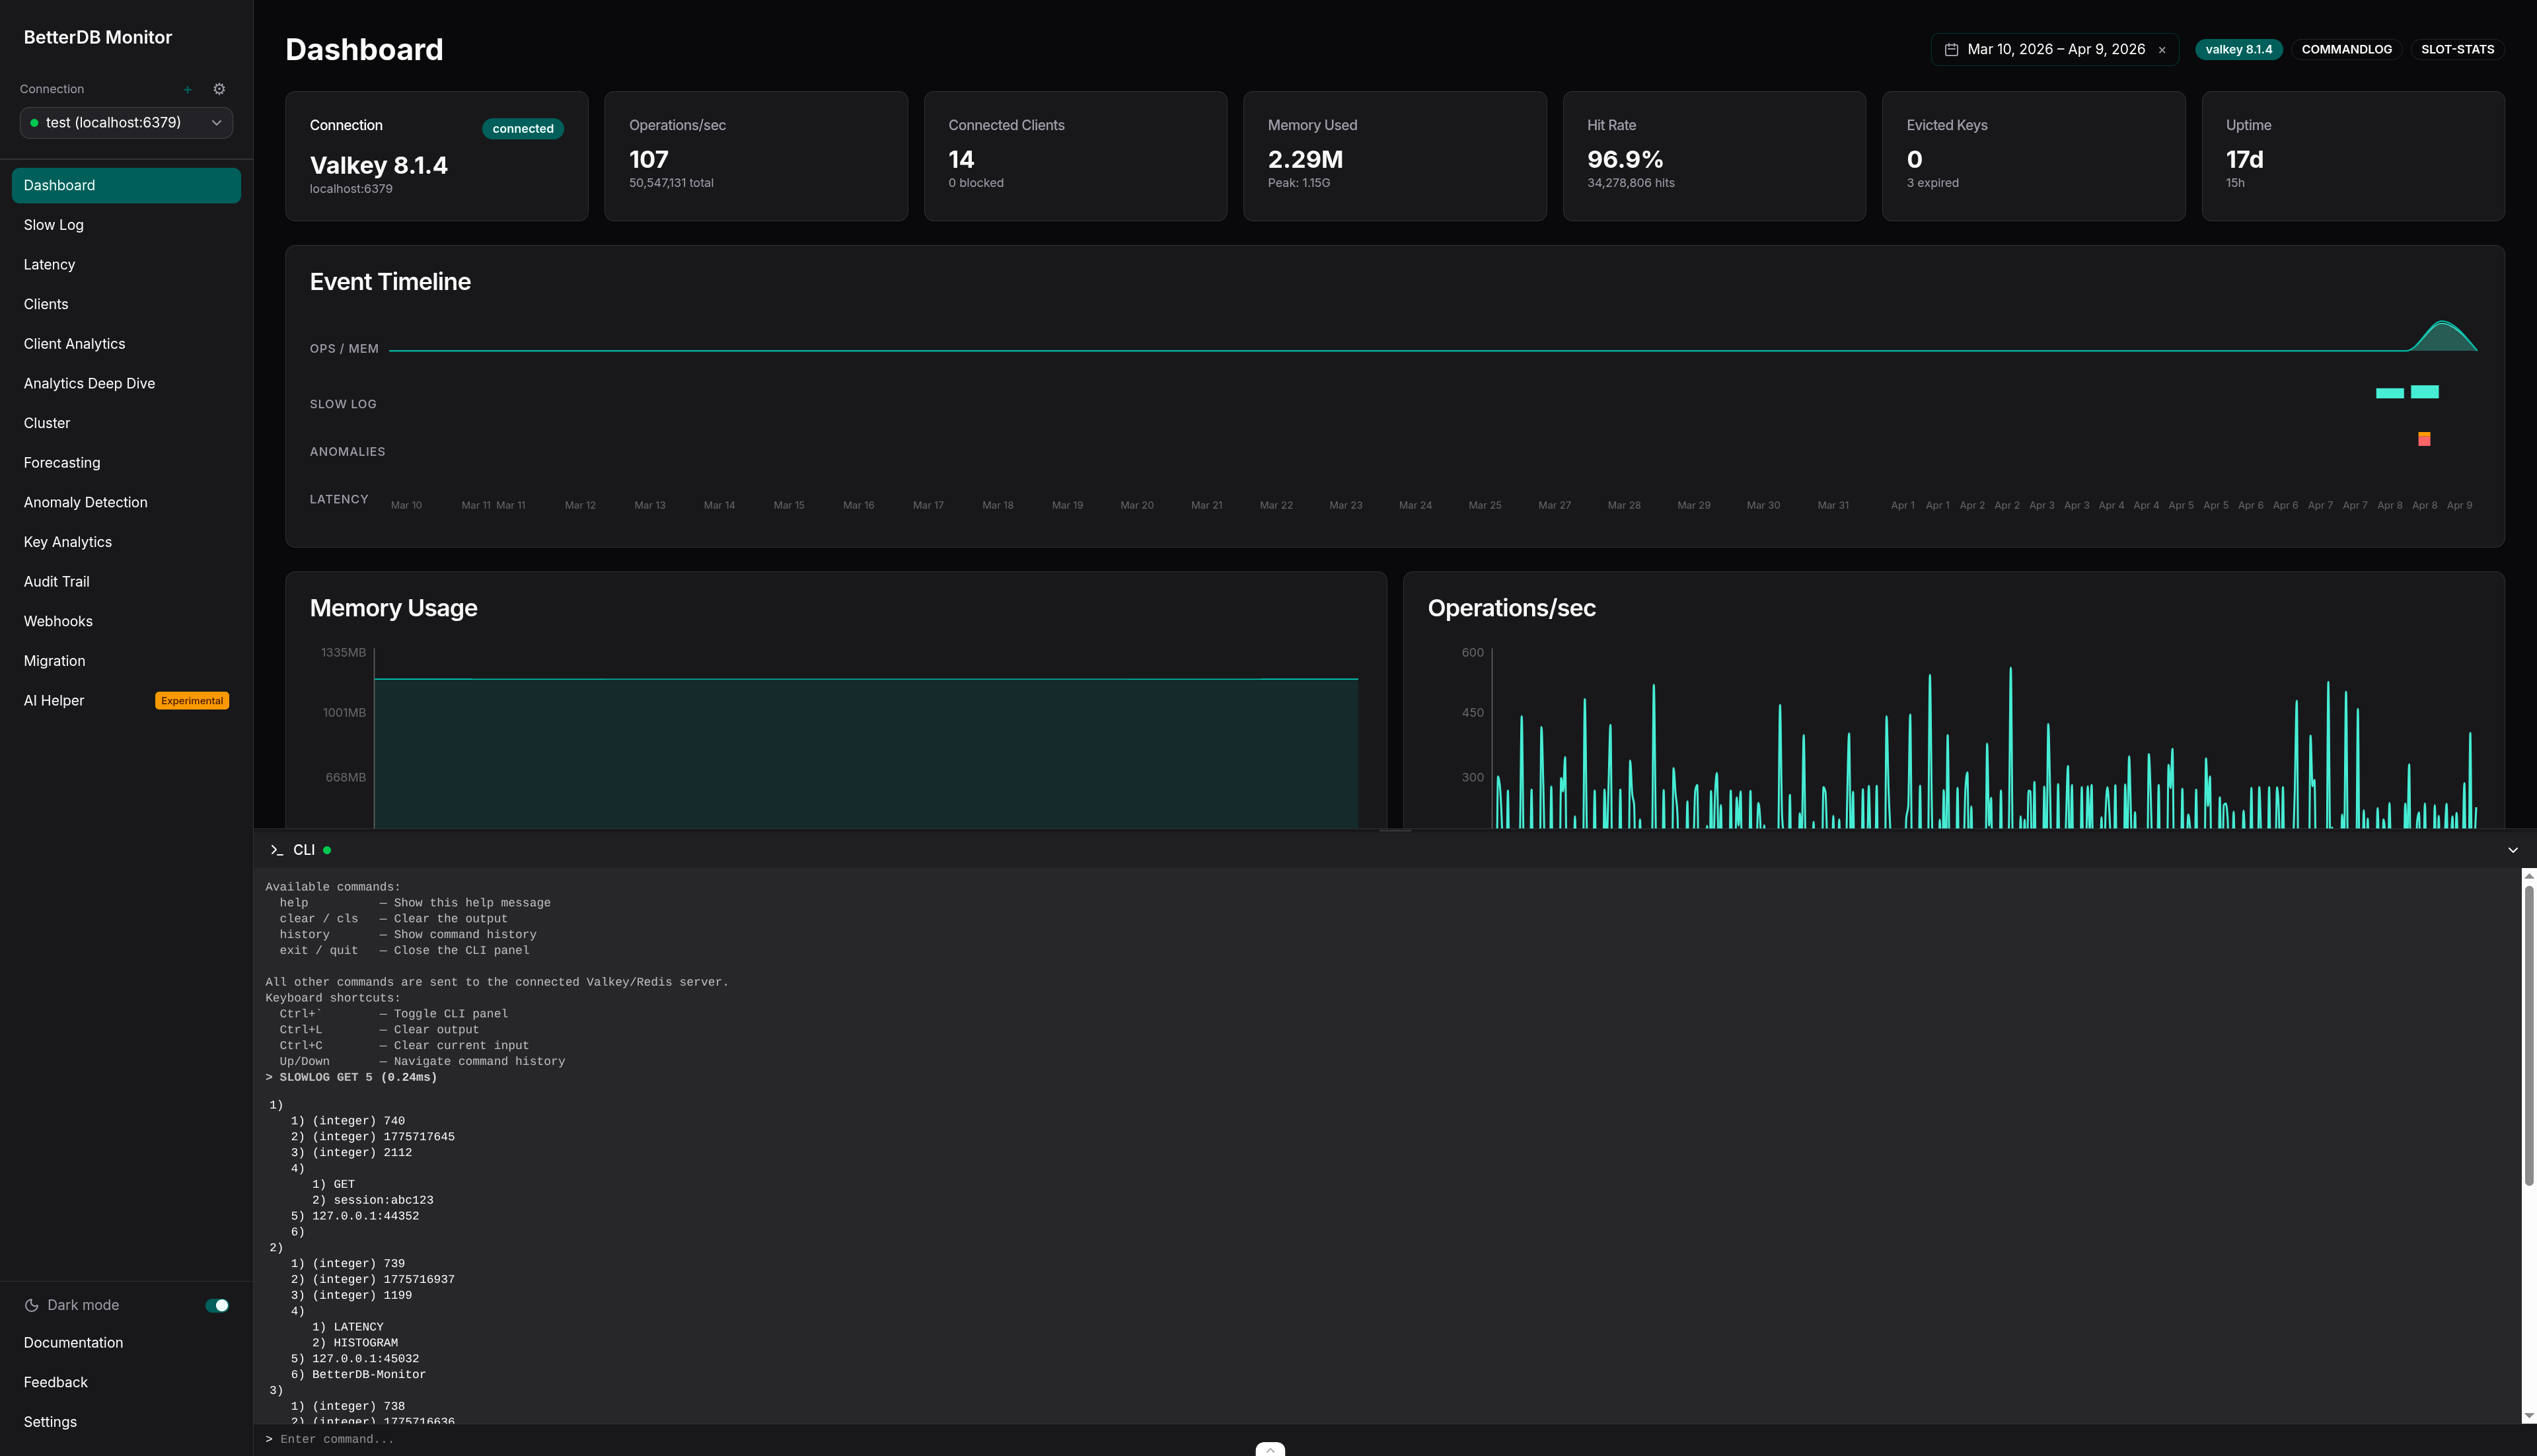Click the moon icon beside Dark mode
Viewport: 2537px width, 1456px height.
pyautogui.click(x=31, y=1305)
